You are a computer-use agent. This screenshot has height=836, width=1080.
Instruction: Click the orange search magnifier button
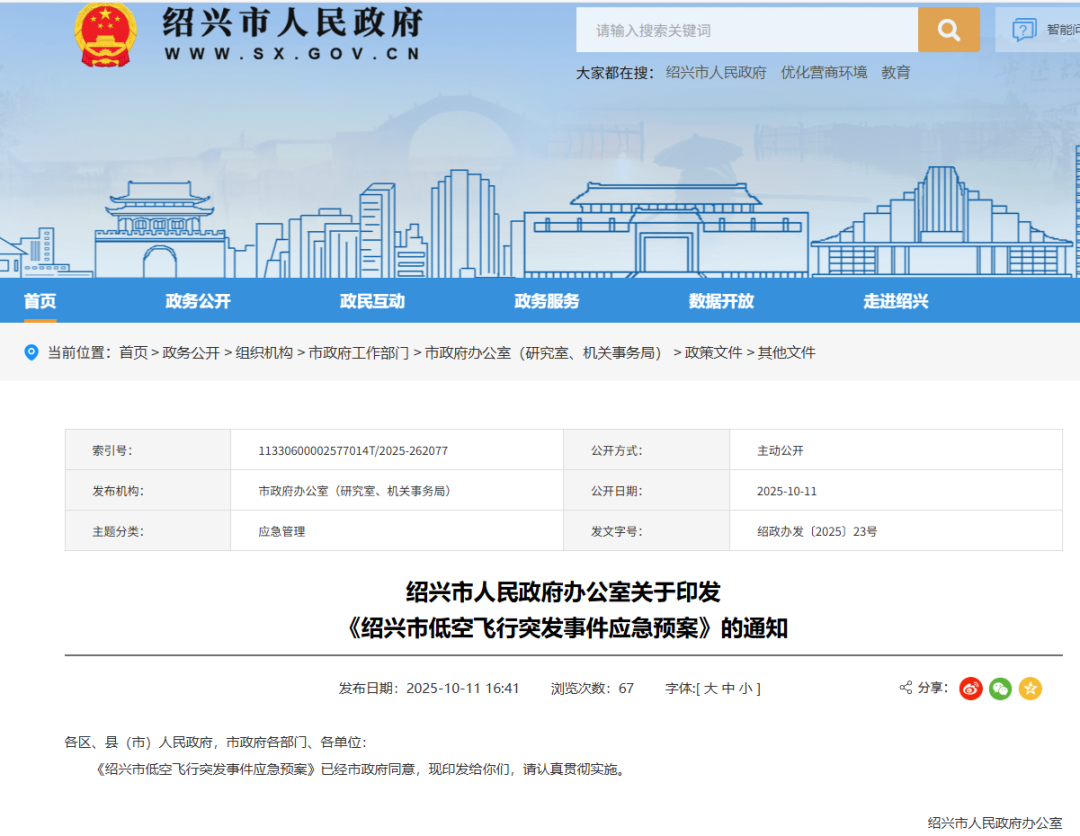(x=948, y=30)
